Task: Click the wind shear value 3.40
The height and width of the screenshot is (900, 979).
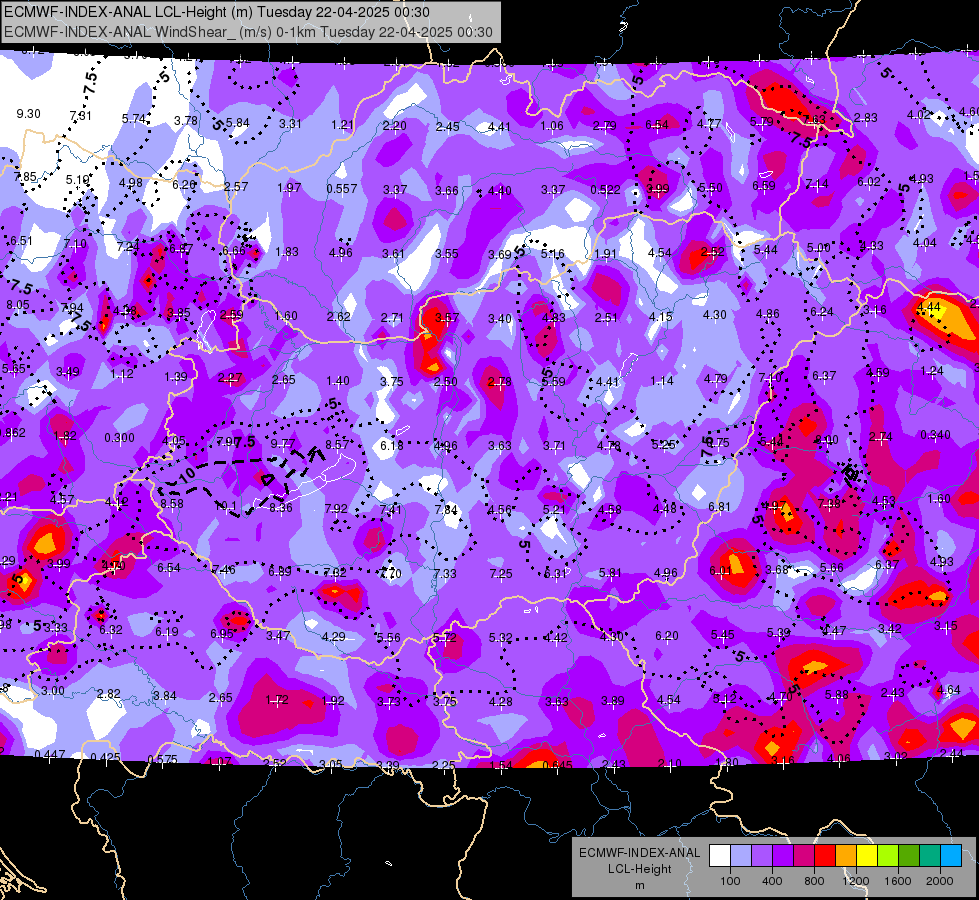Action: 500,319
